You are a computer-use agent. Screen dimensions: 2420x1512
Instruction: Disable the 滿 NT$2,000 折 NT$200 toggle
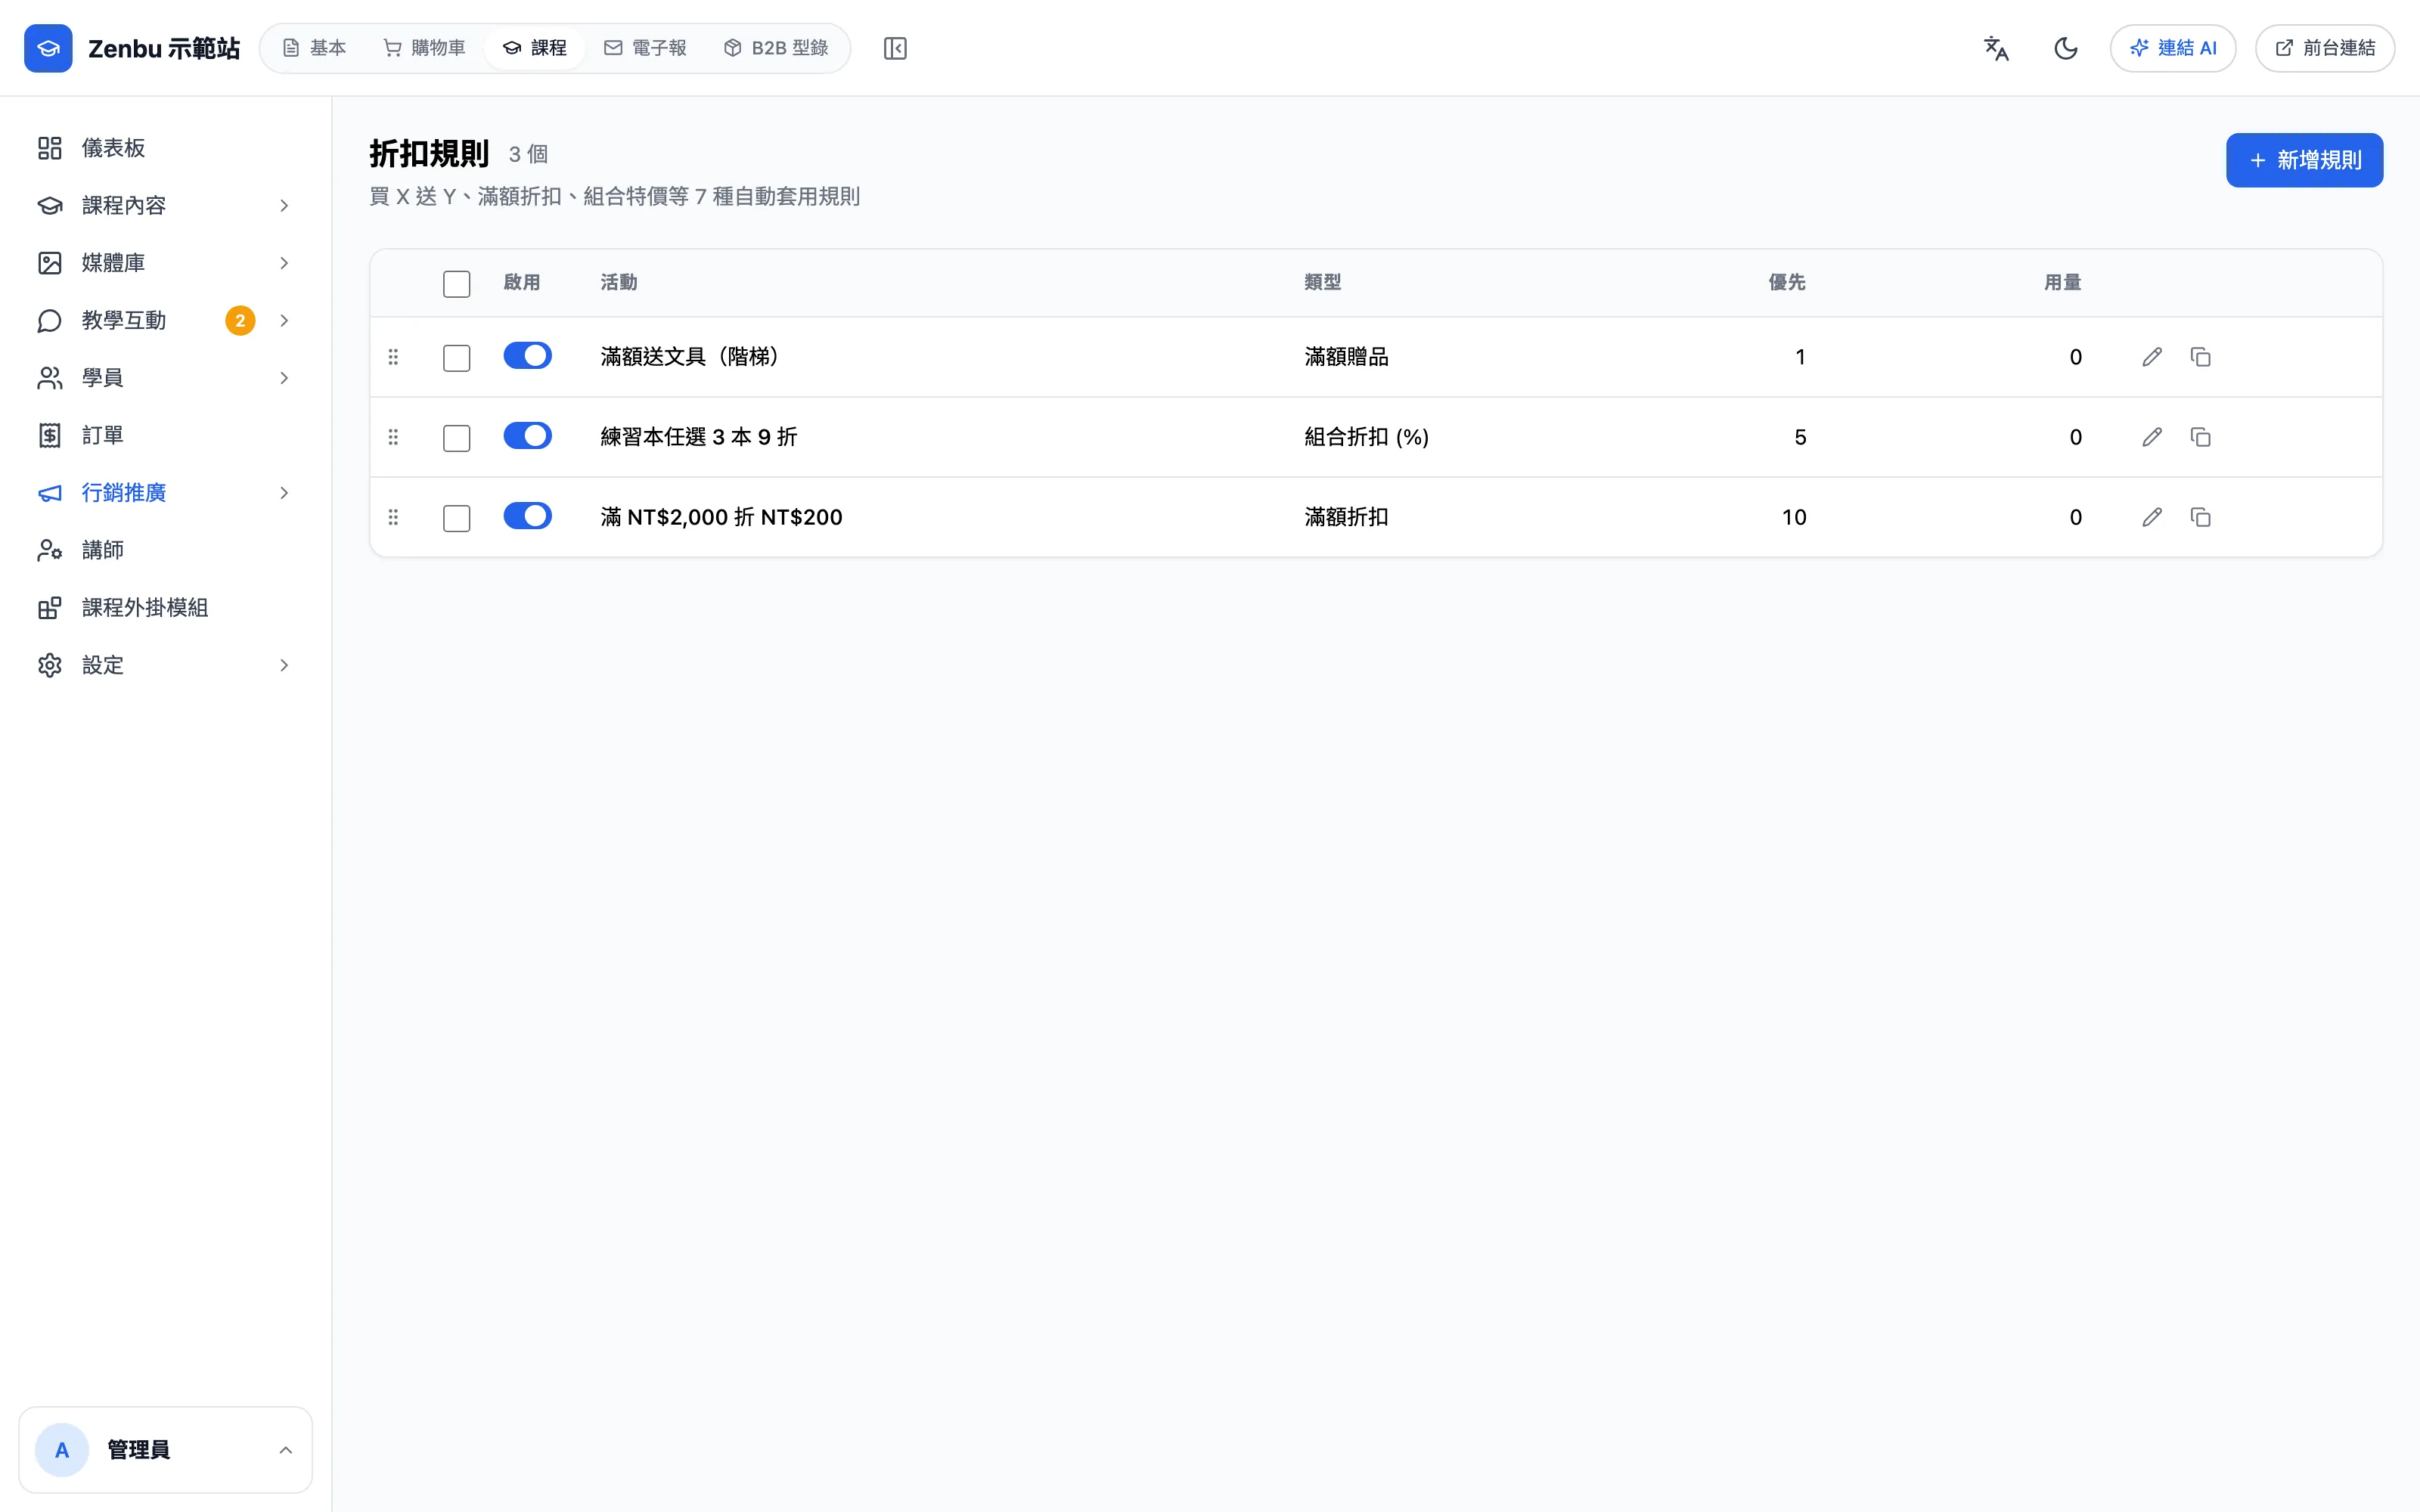[x=527, y=516]
